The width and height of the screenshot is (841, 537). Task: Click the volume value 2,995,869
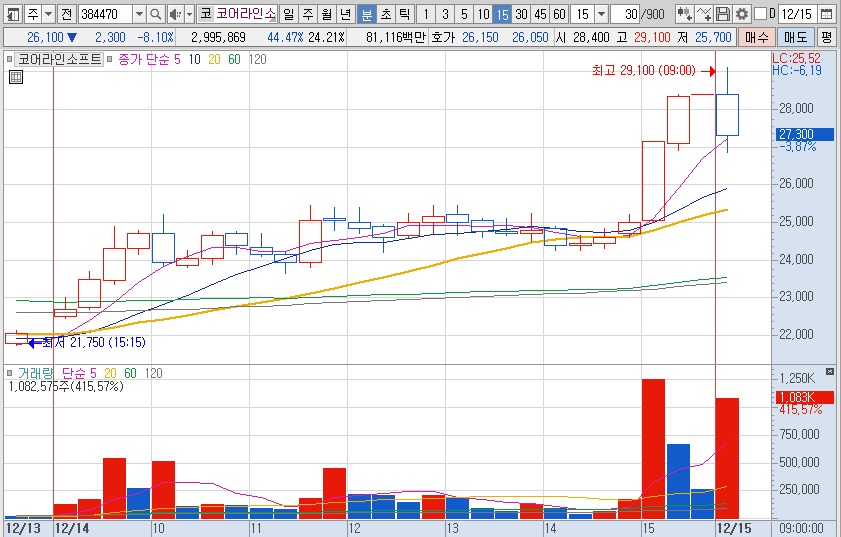pyautogui.click(x=218, y=38)
